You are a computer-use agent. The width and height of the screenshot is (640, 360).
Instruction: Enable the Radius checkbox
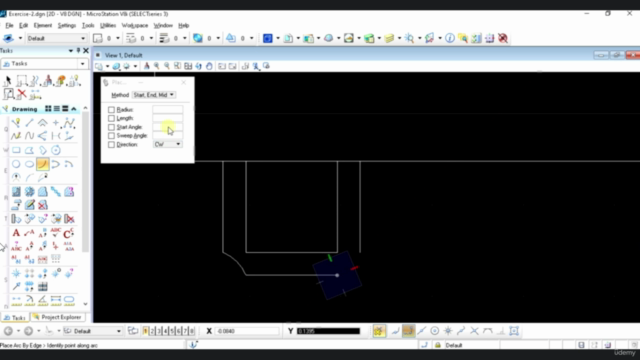pos(111,110)
